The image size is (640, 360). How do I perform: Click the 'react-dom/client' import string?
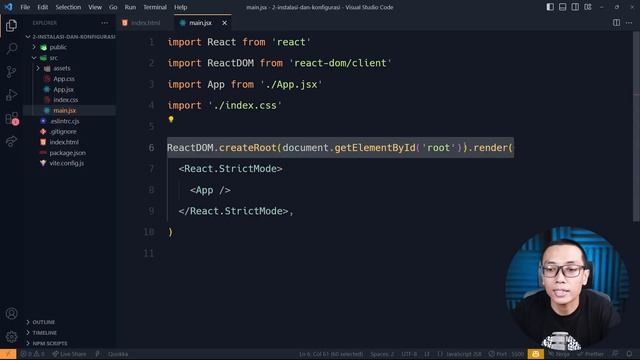pyautogui.click(x=340, y=63)
